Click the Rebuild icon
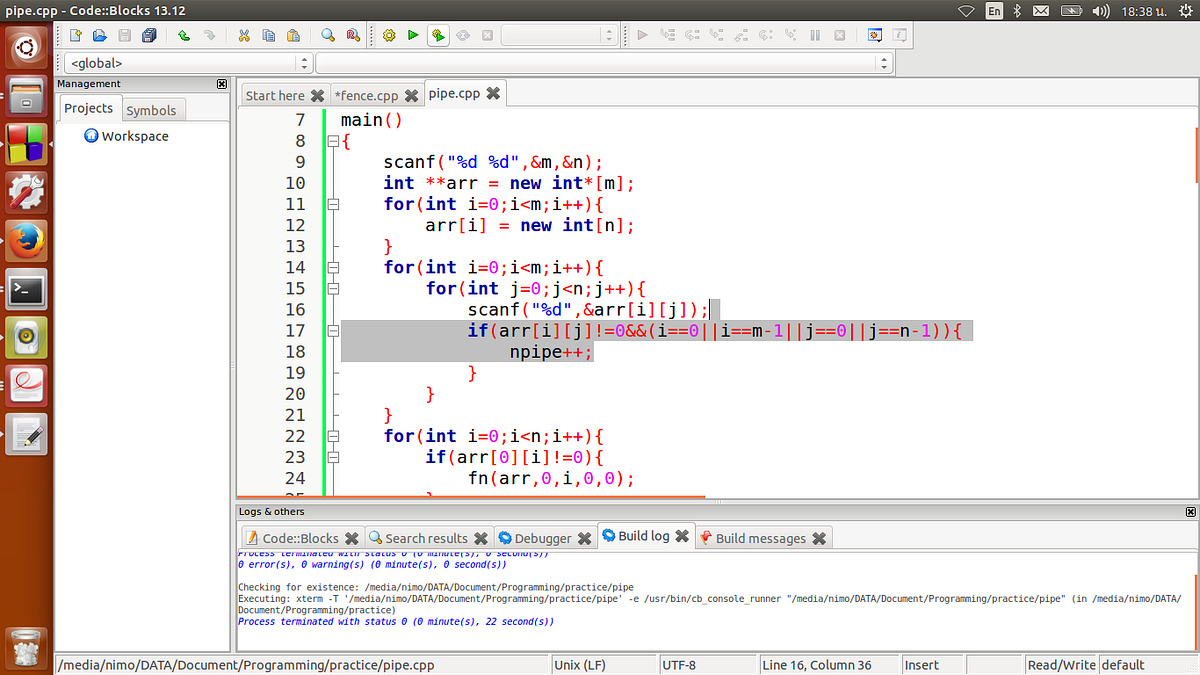 click(x=463, y=35)
